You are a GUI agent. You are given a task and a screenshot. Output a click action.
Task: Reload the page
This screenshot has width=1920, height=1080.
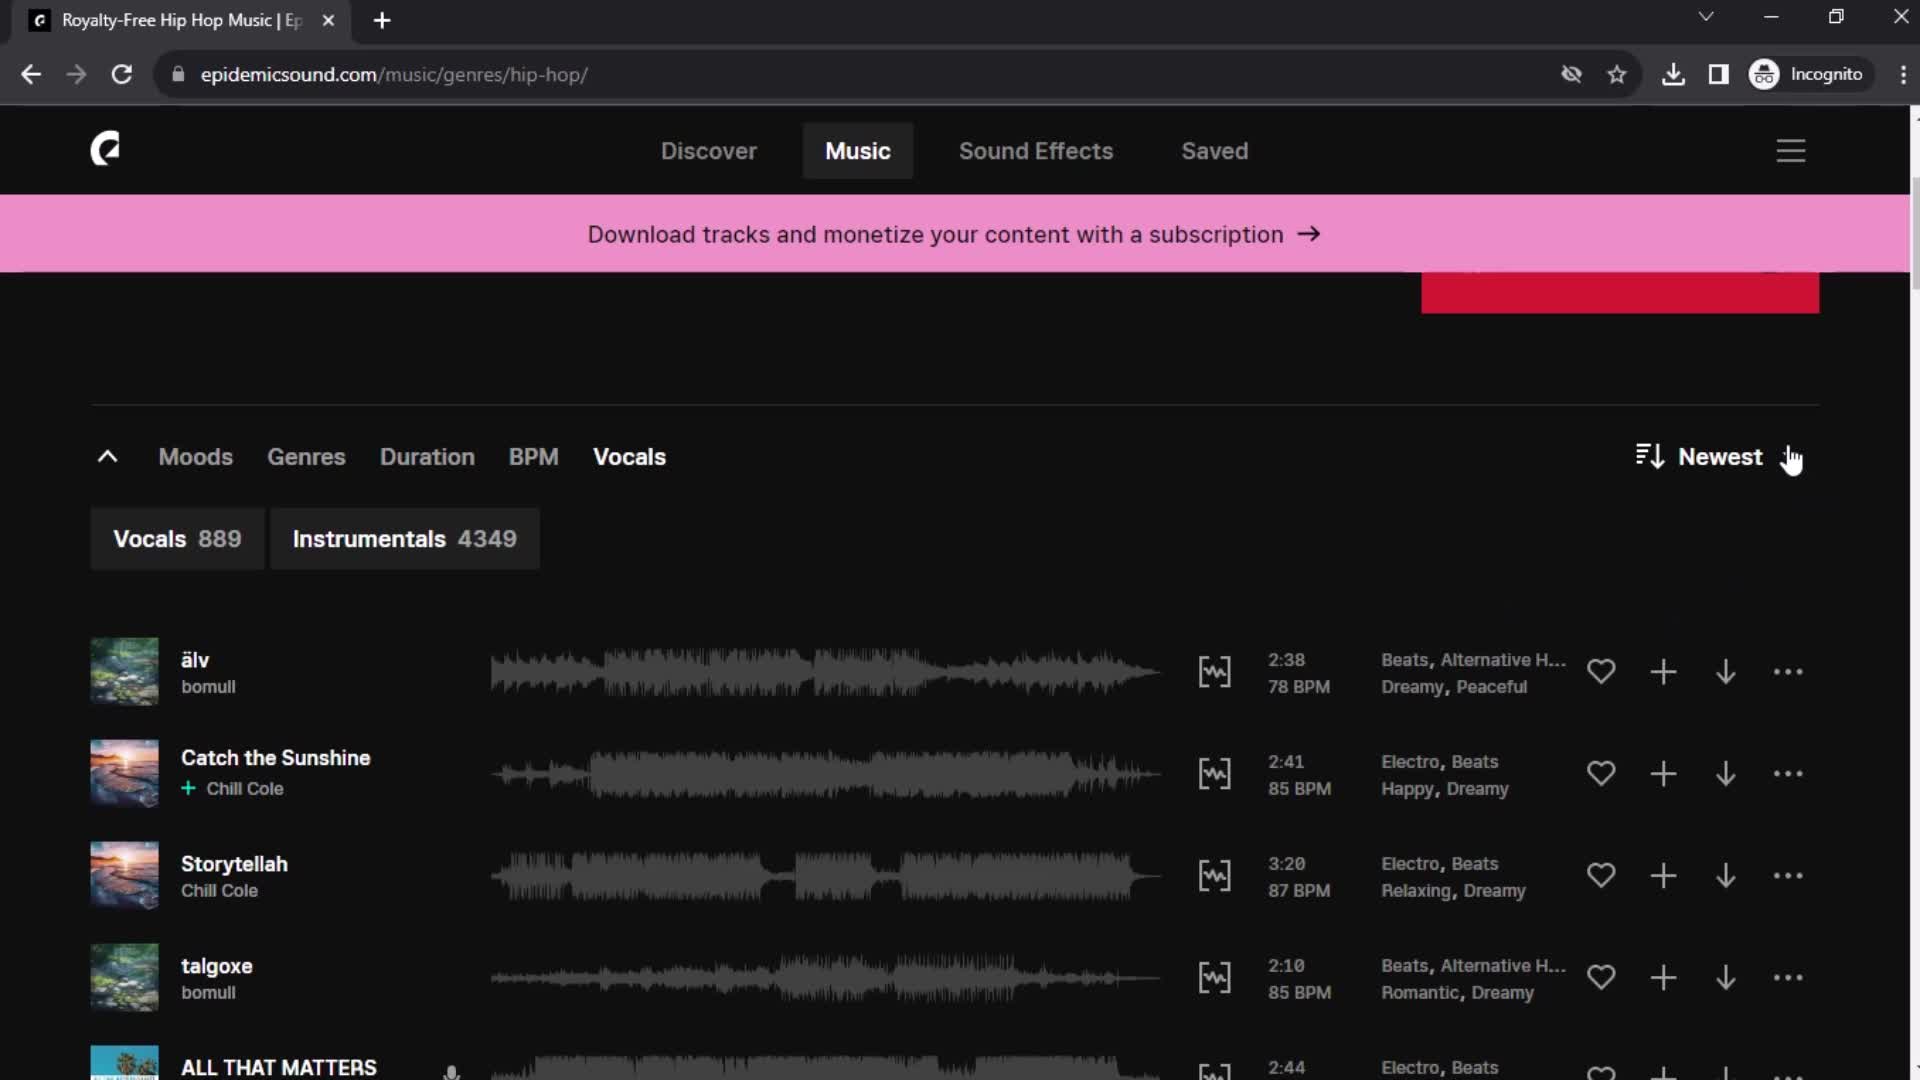(x=122, y=75)
